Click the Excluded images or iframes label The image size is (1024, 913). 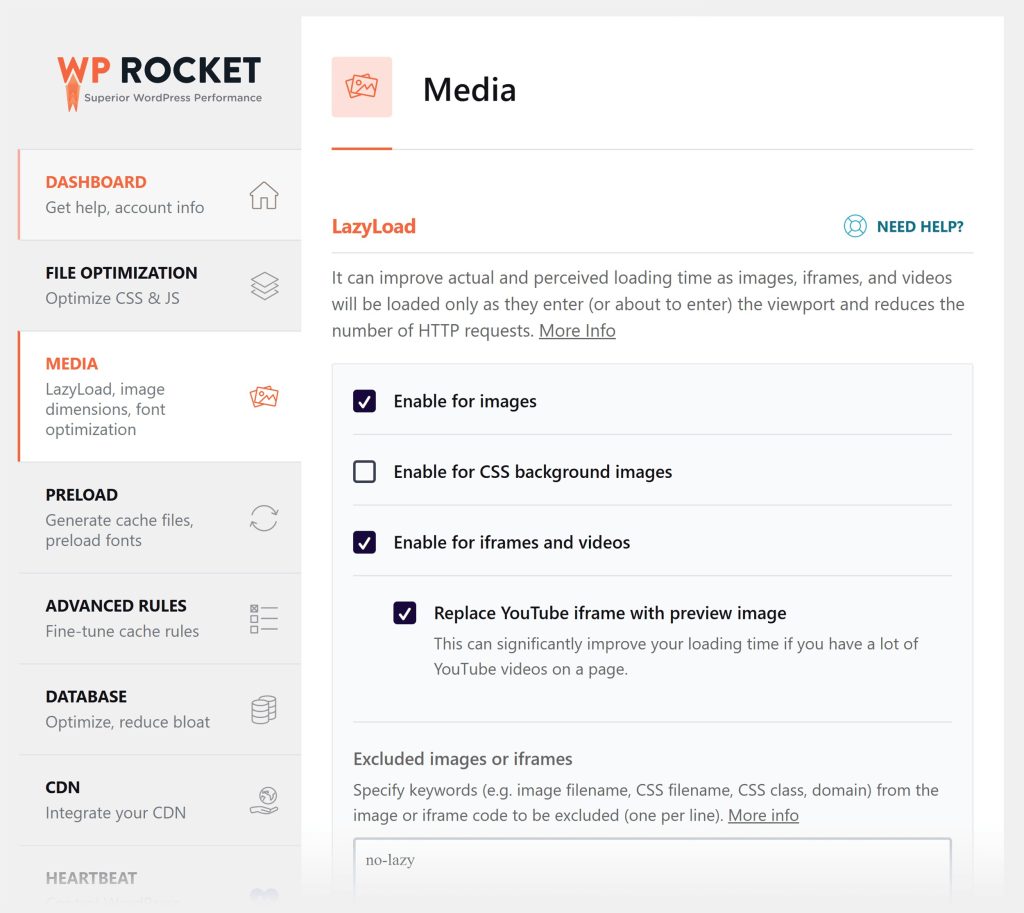click(462, 759)
